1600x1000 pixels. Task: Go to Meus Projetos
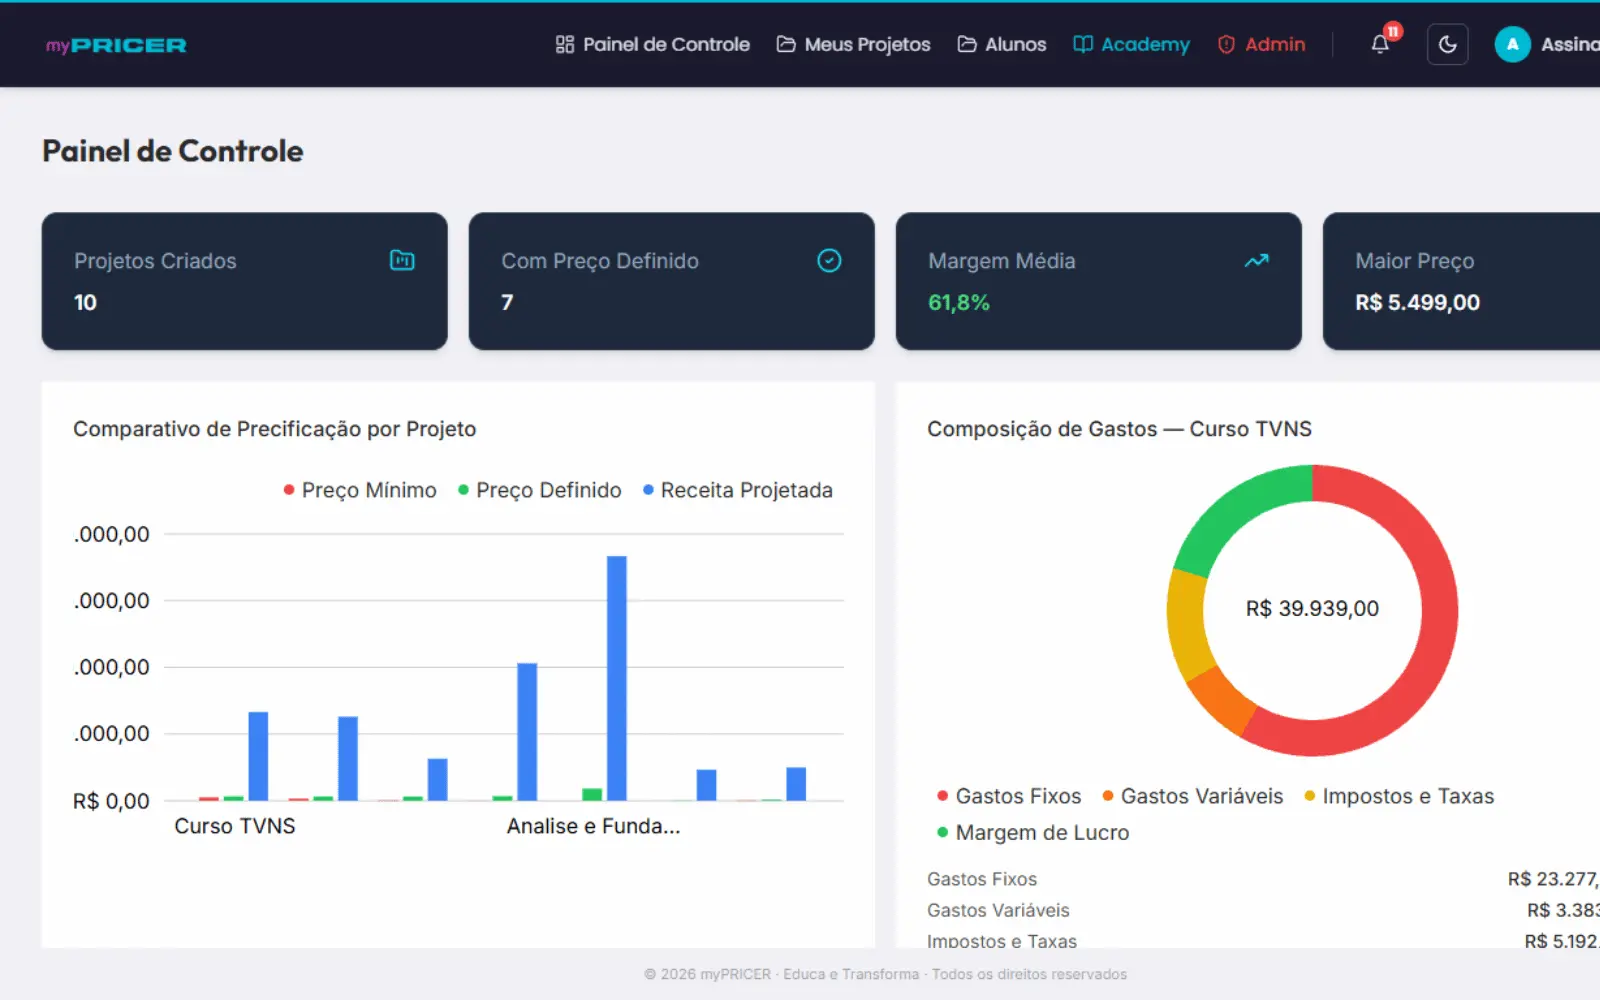tap(853, 44)
